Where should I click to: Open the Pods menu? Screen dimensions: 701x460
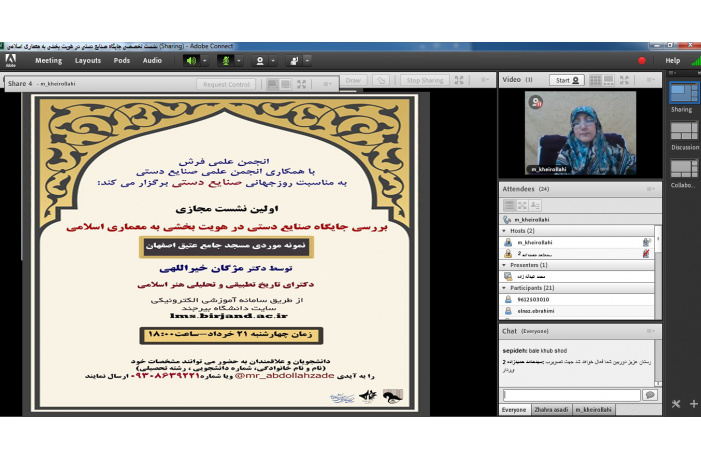click(122, 60)
